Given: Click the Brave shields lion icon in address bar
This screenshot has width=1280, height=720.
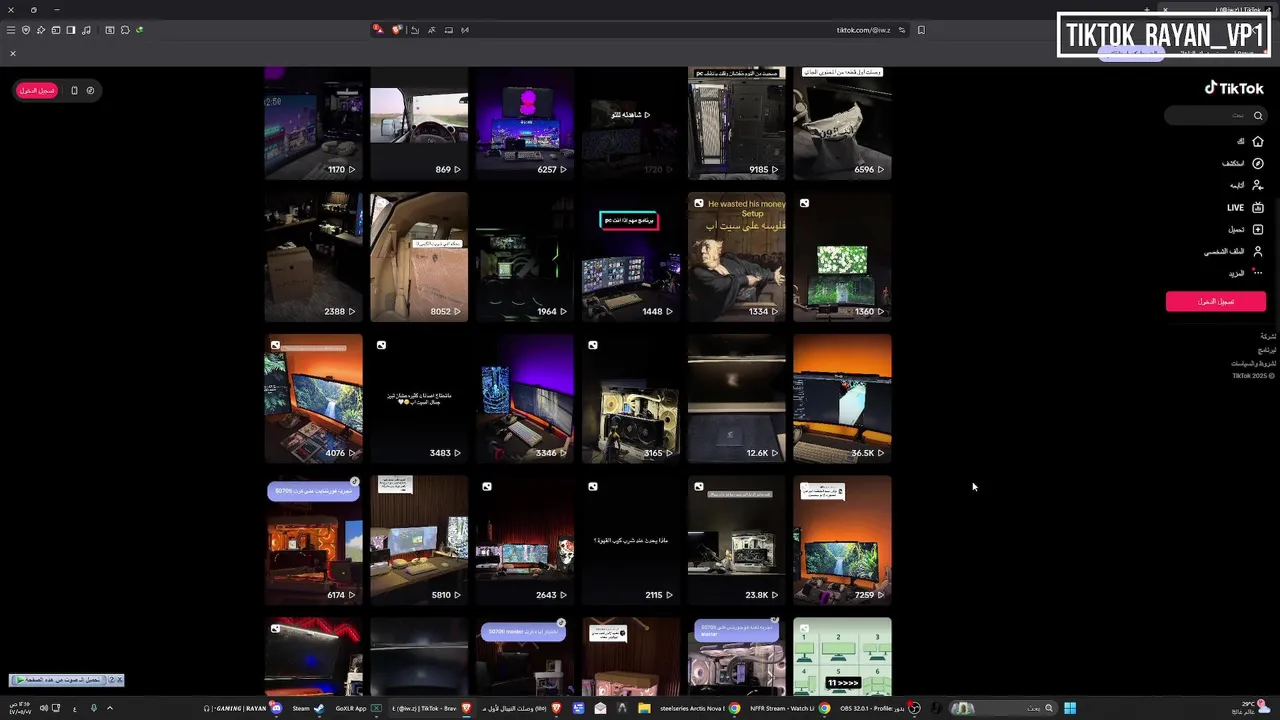Looking at the screenshot, I should point(396,30).
